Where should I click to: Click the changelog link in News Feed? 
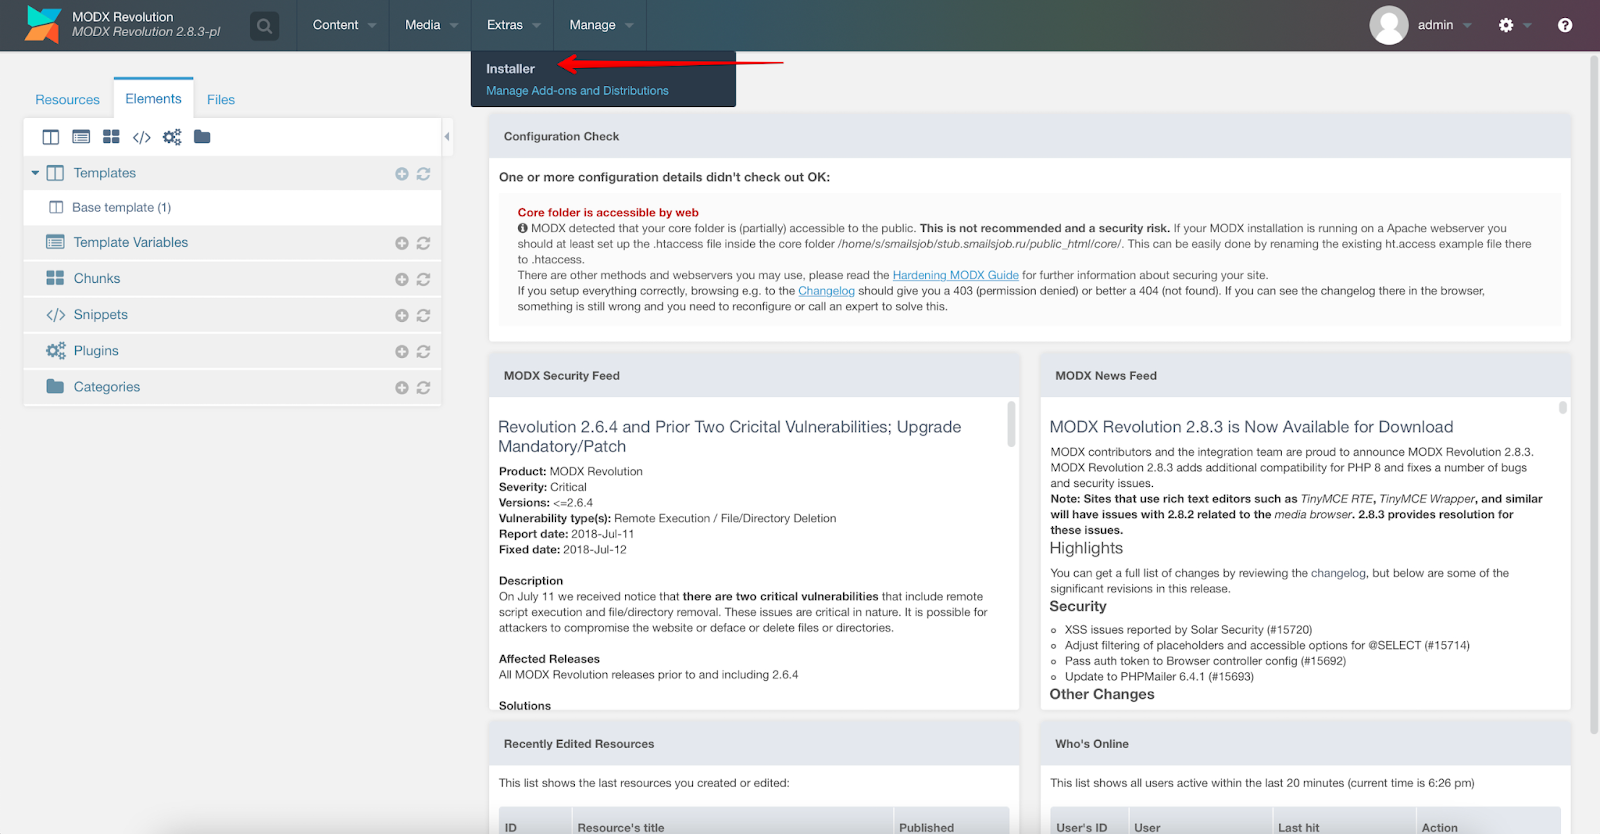click(x=1338, y=573)
